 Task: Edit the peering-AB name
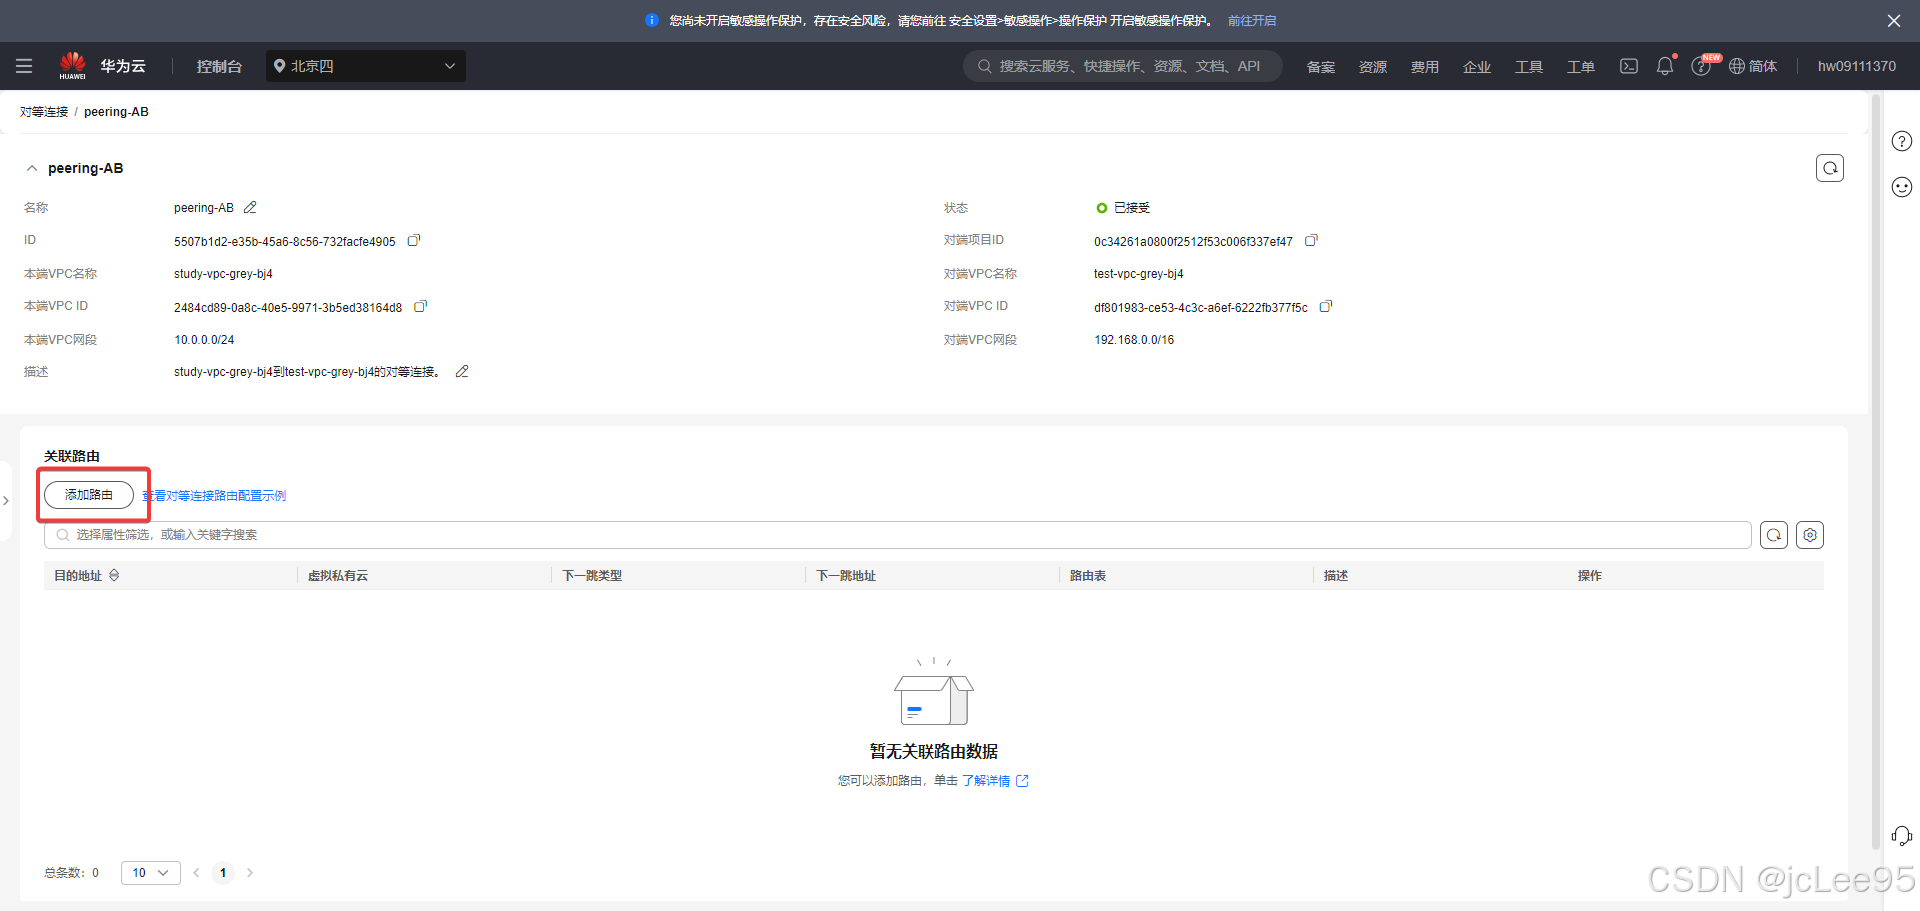pyautogui.click(x=250, y=207)
